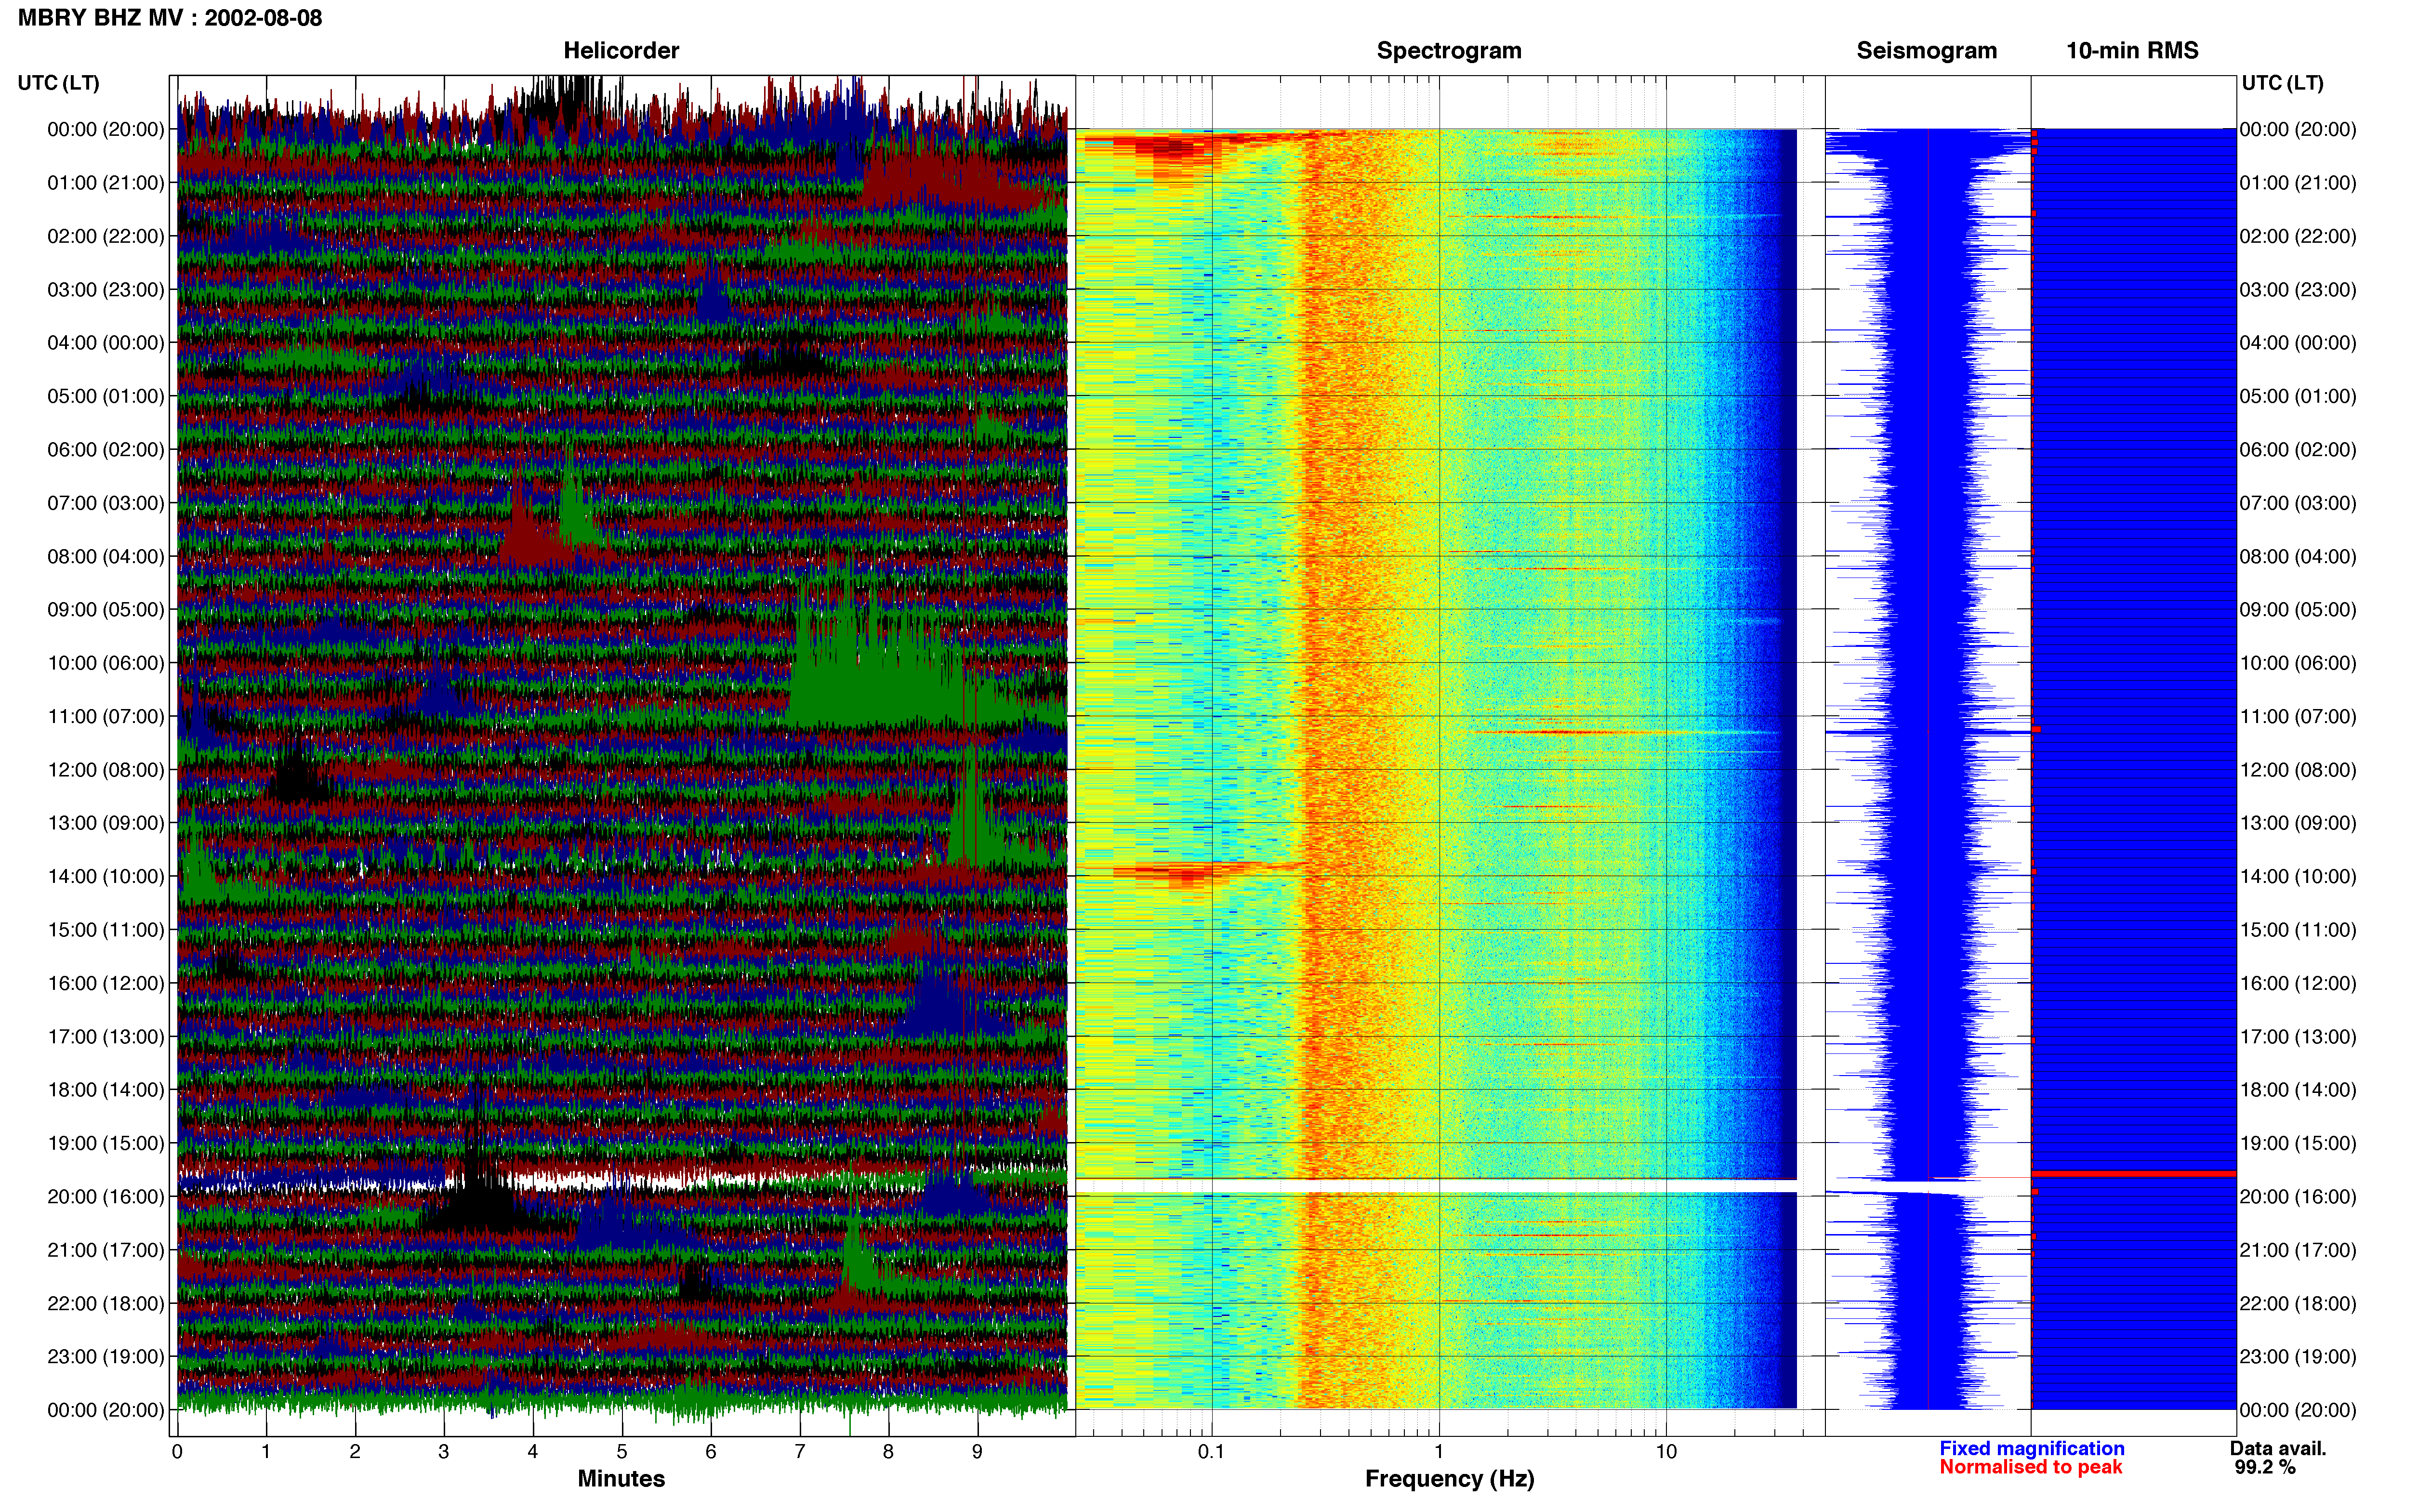Select the 'Seismogram' panel heading

[1926, 51]
